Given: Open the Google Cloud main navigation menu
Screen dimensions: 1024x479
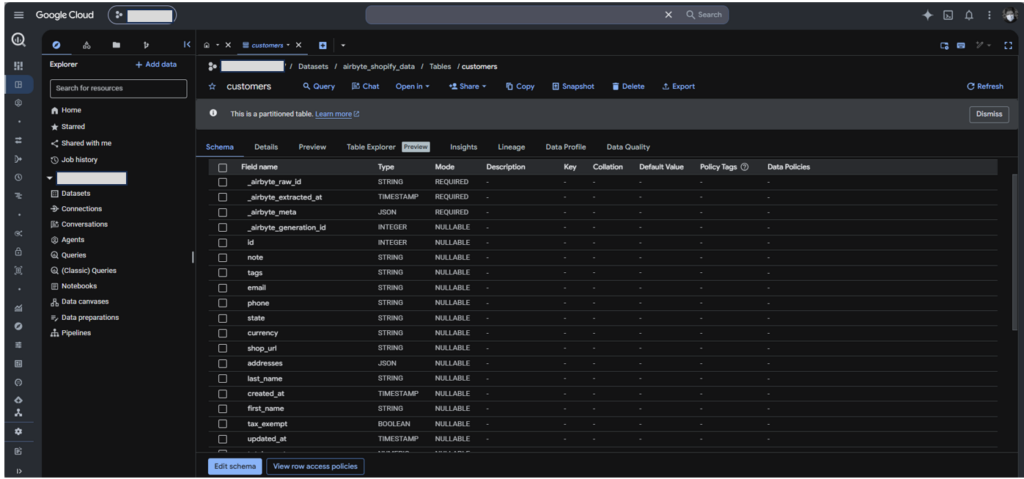Looking at the screenshot, I should coord(19,15).
